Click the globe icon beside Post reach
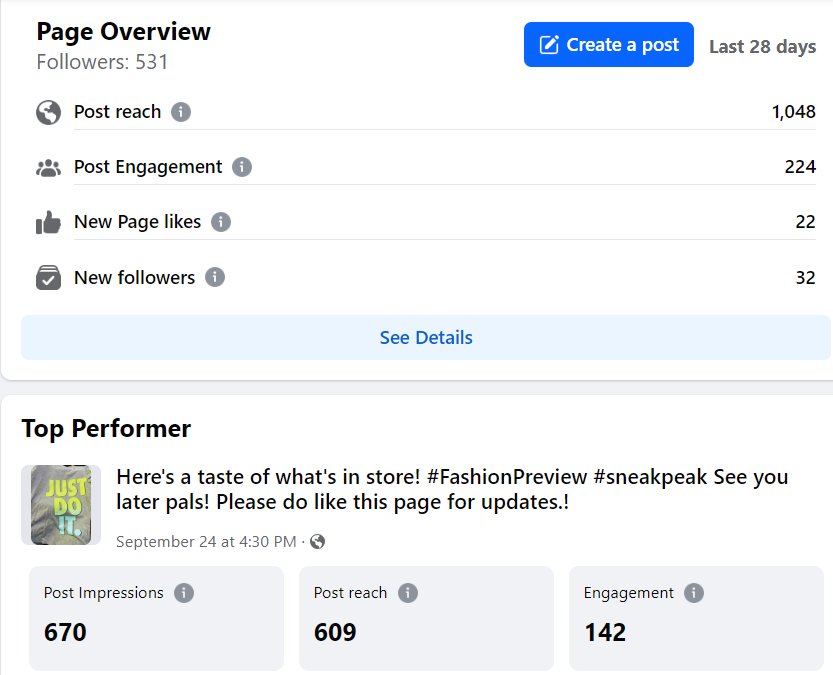The width and height of the screenshot is (833, 675). tap(48, 112)
